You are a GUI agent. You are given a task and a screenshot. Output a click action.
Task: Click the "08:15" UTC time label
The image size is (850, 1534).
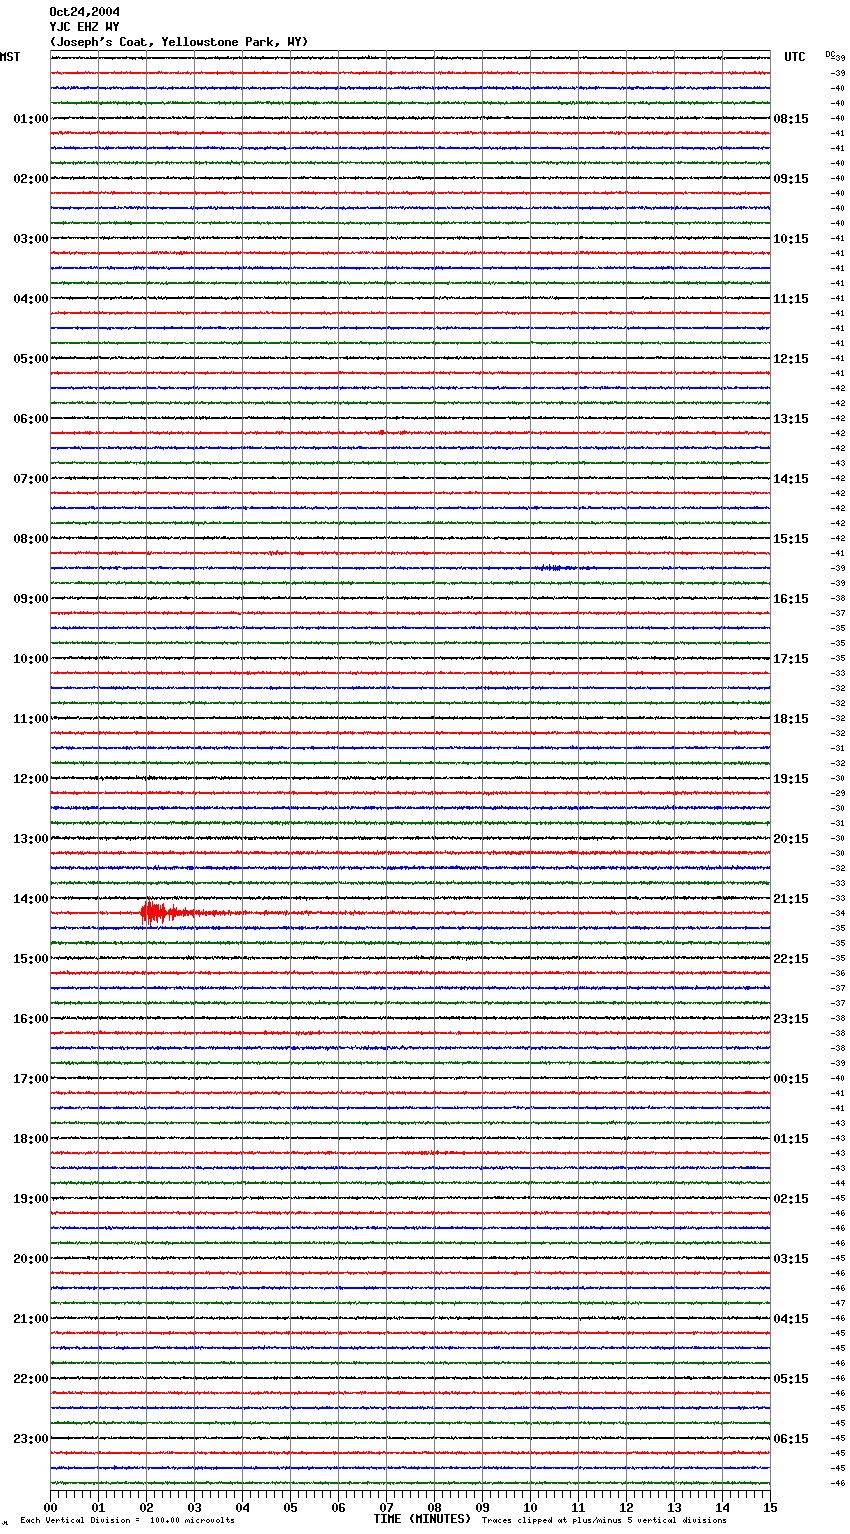791,119
